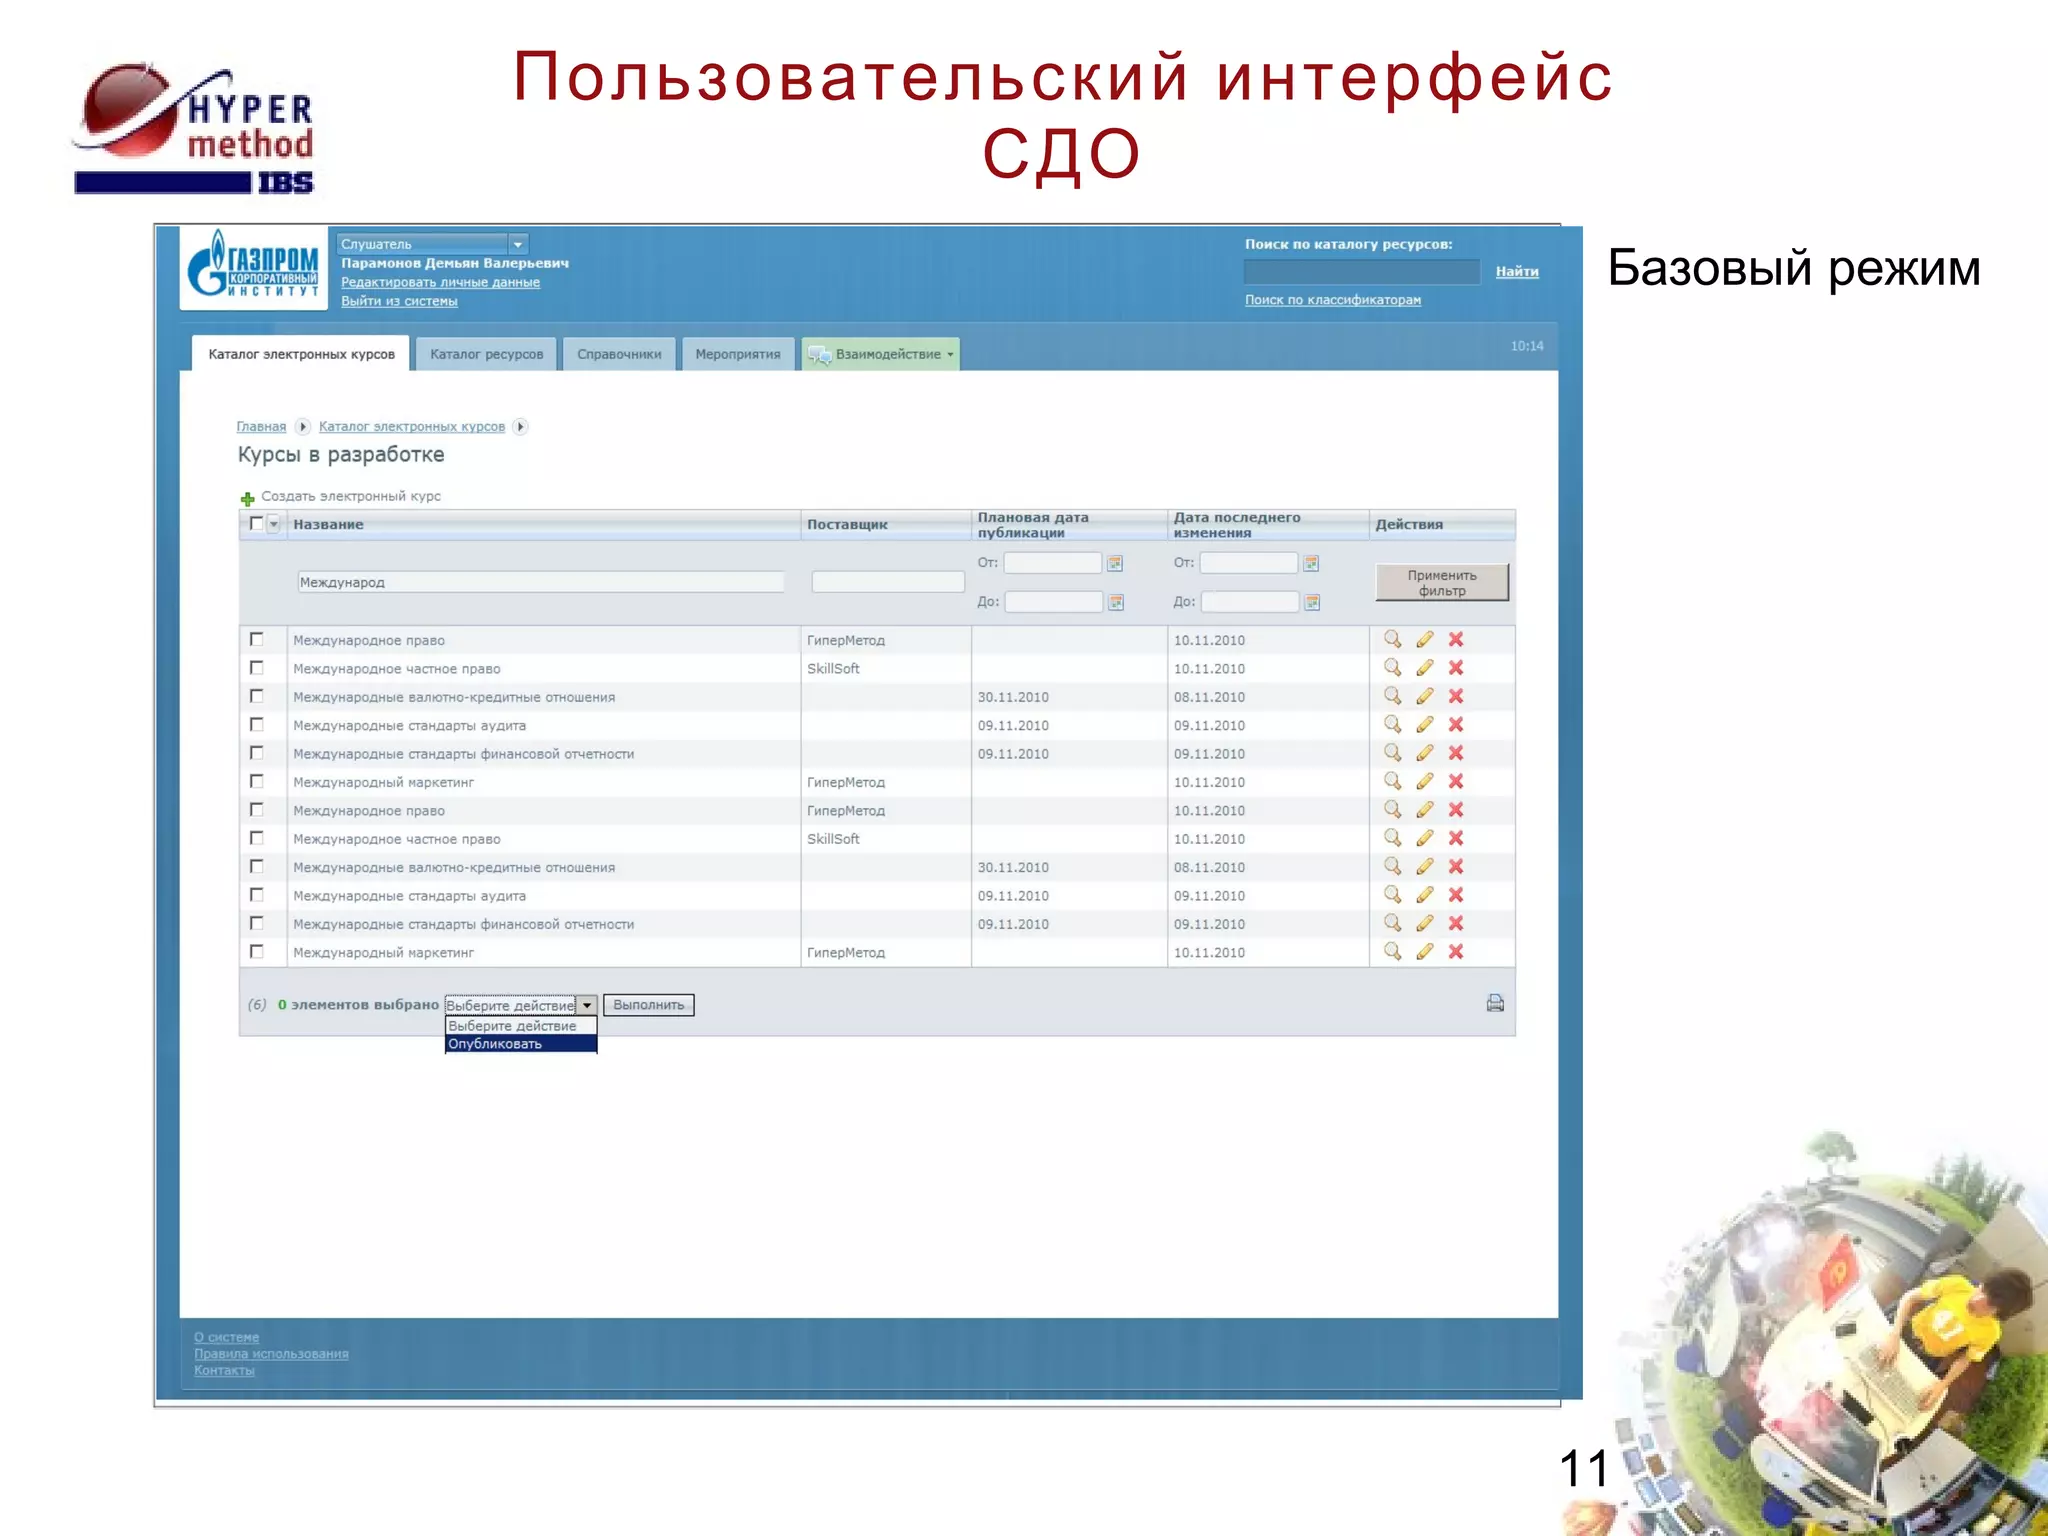Open the 'Взаимодействие' dropdown tab
Screen dimensions: 2048x1536
[x=881, y=354]
